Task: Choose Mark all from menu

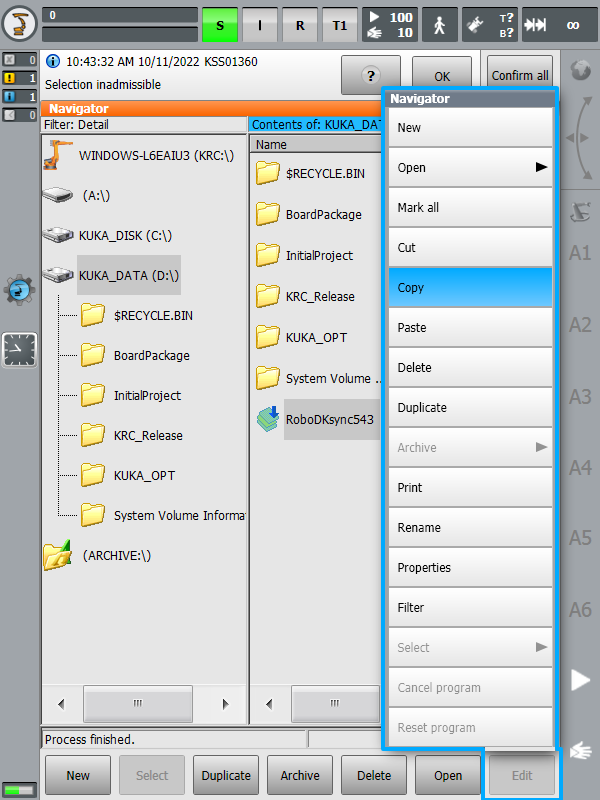Action: (470, 208)
